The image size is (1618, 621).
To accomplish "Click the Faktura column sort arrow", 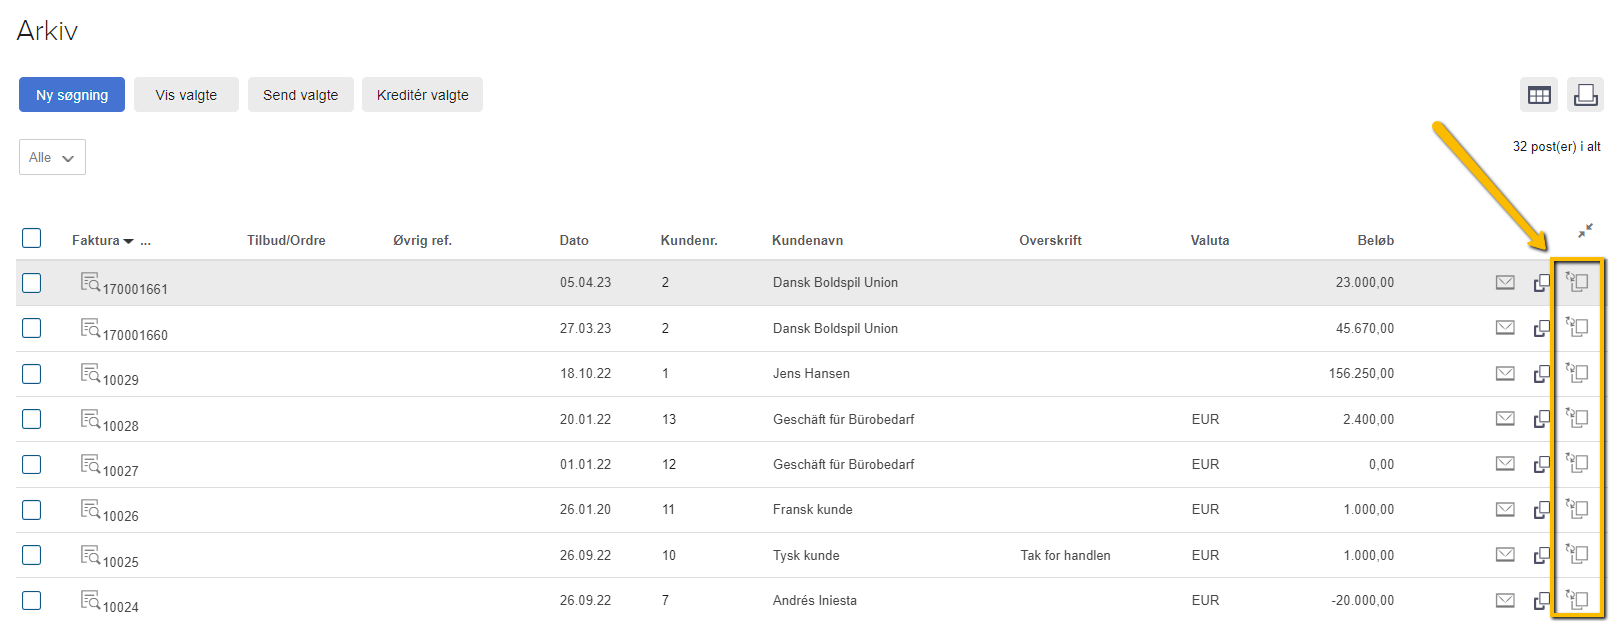I will point(129,241).
